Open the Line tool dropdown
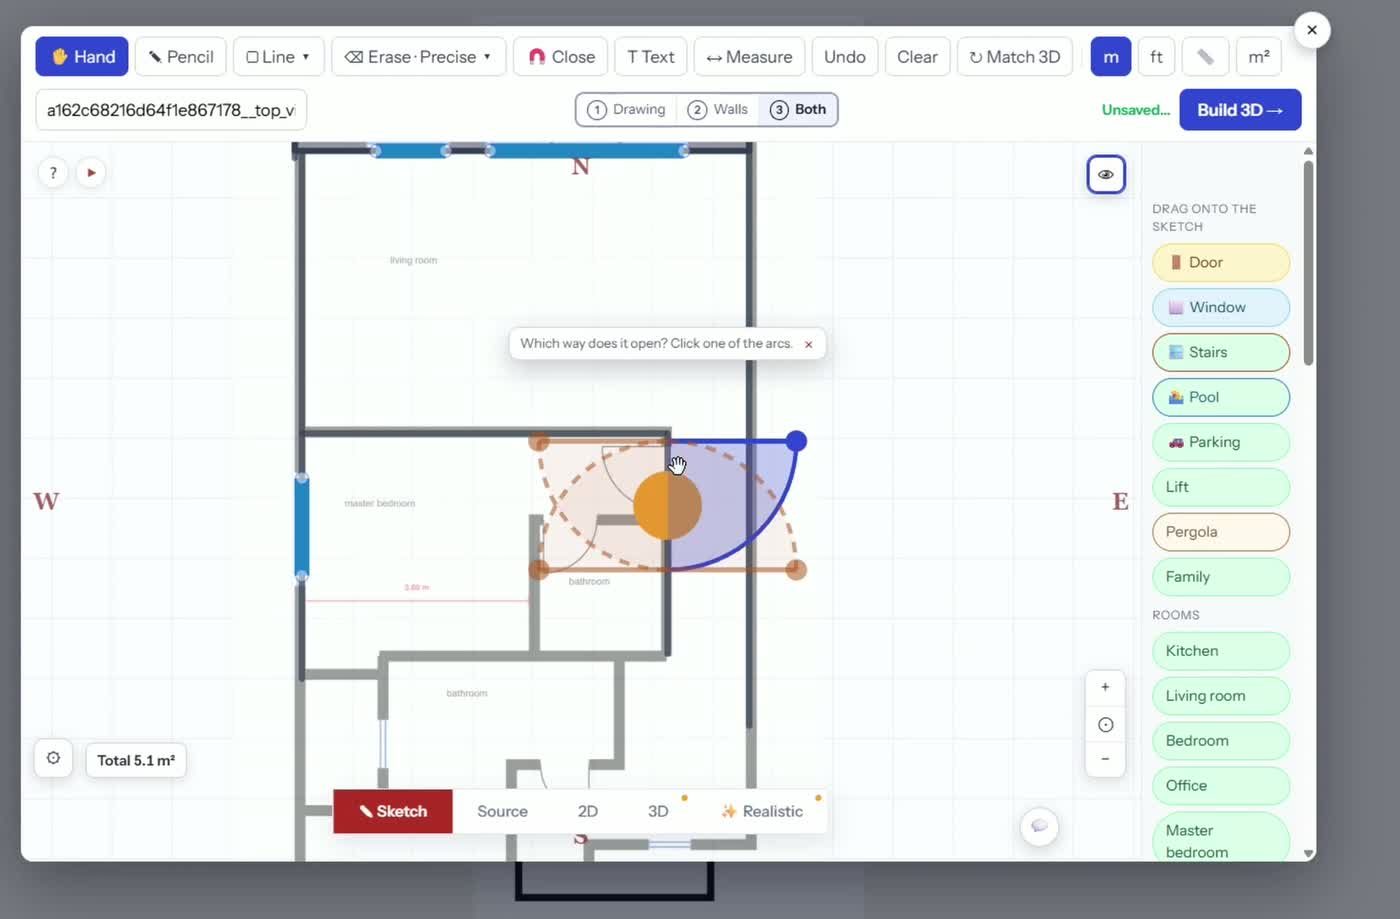 click(279, 57)
